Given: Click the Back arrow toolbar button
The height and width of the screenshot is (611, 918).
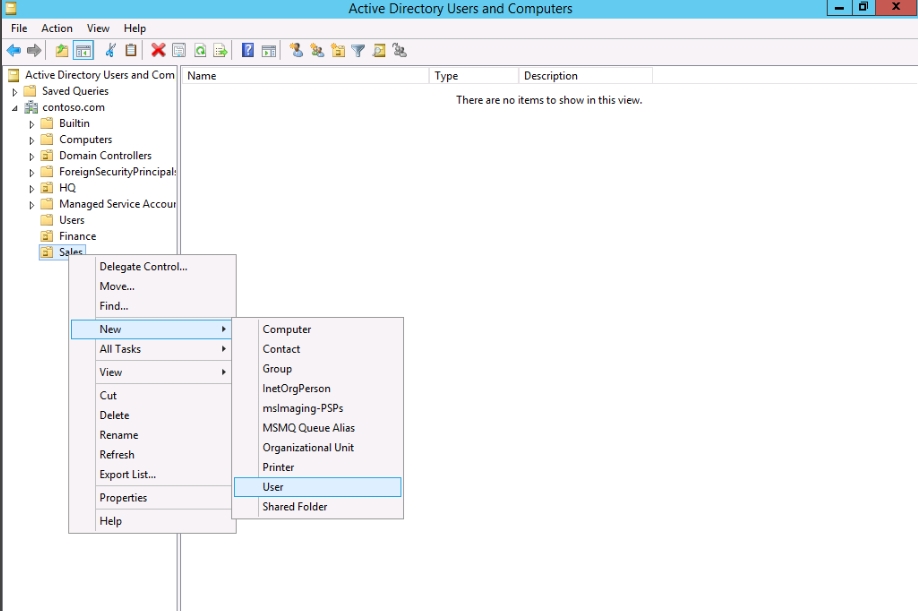Looking at the screenshot, I should tap(14, 51).
